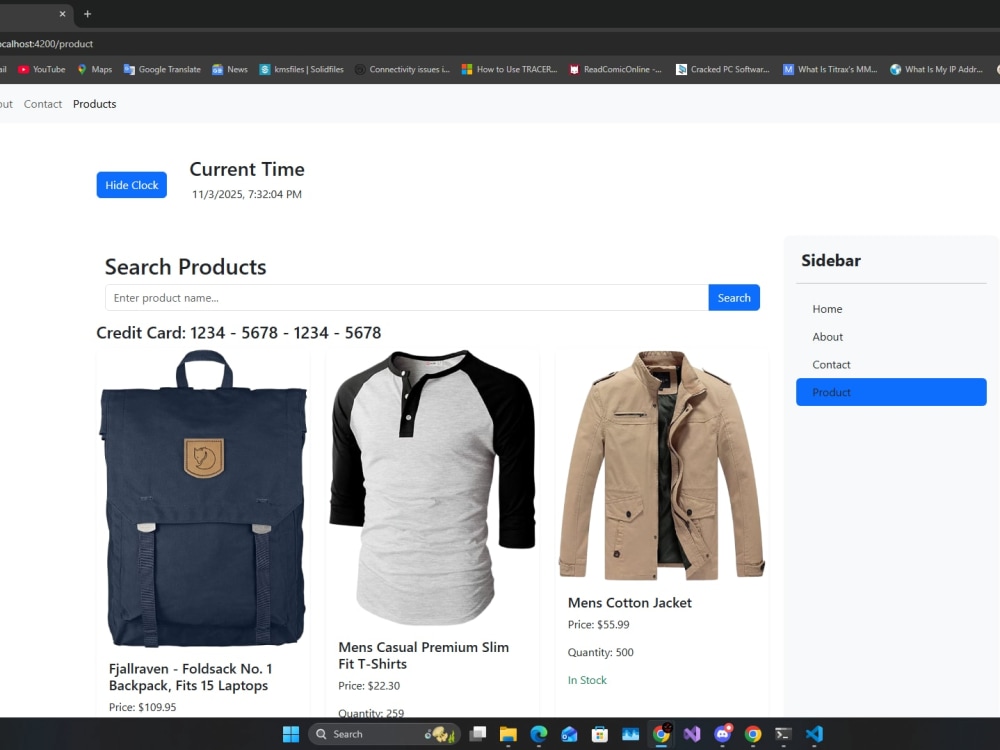Click the Price: $109.95 text
The height and width of the screenshot is (750, 1000).
(x=142, y=707)
